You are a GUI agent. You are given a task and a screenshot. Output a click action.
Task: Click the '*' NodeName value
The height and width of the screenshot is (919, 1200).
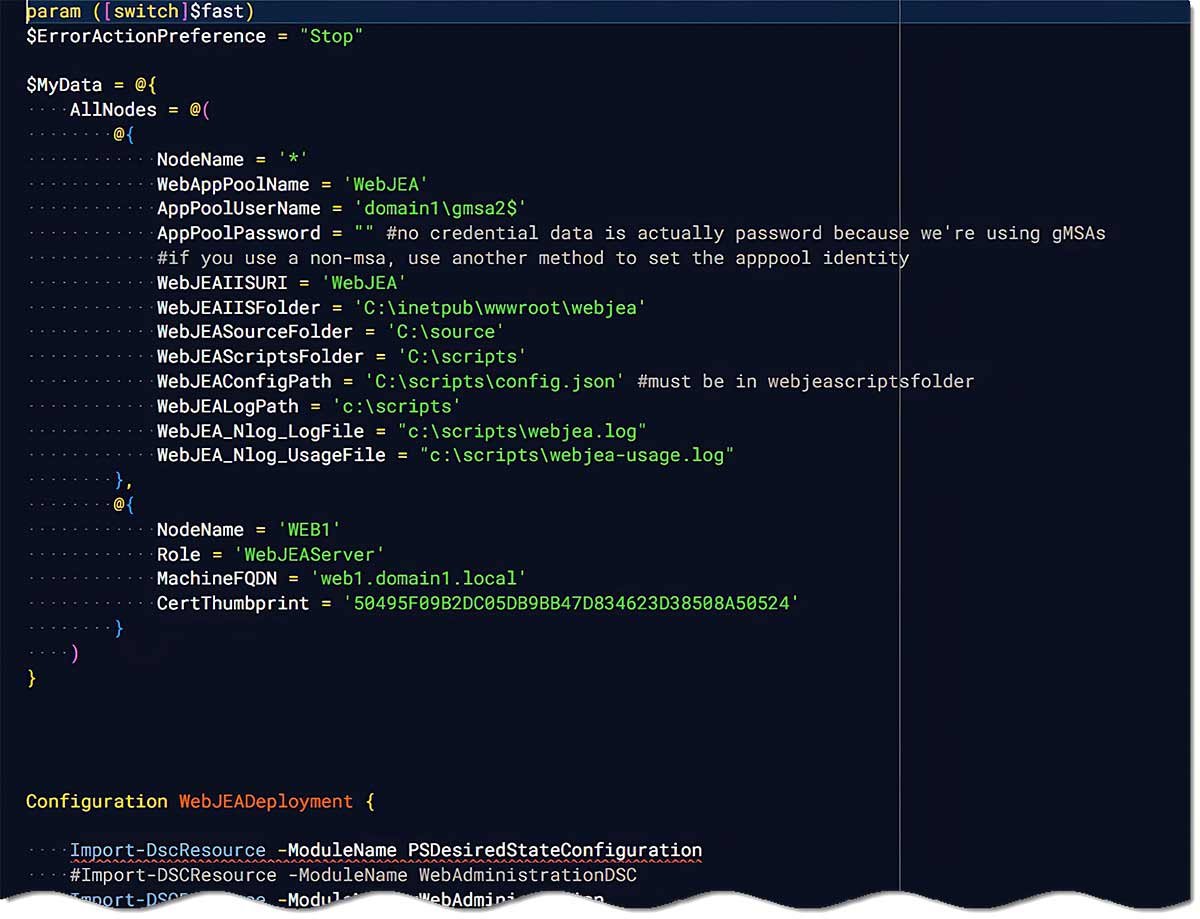point(292,159)
